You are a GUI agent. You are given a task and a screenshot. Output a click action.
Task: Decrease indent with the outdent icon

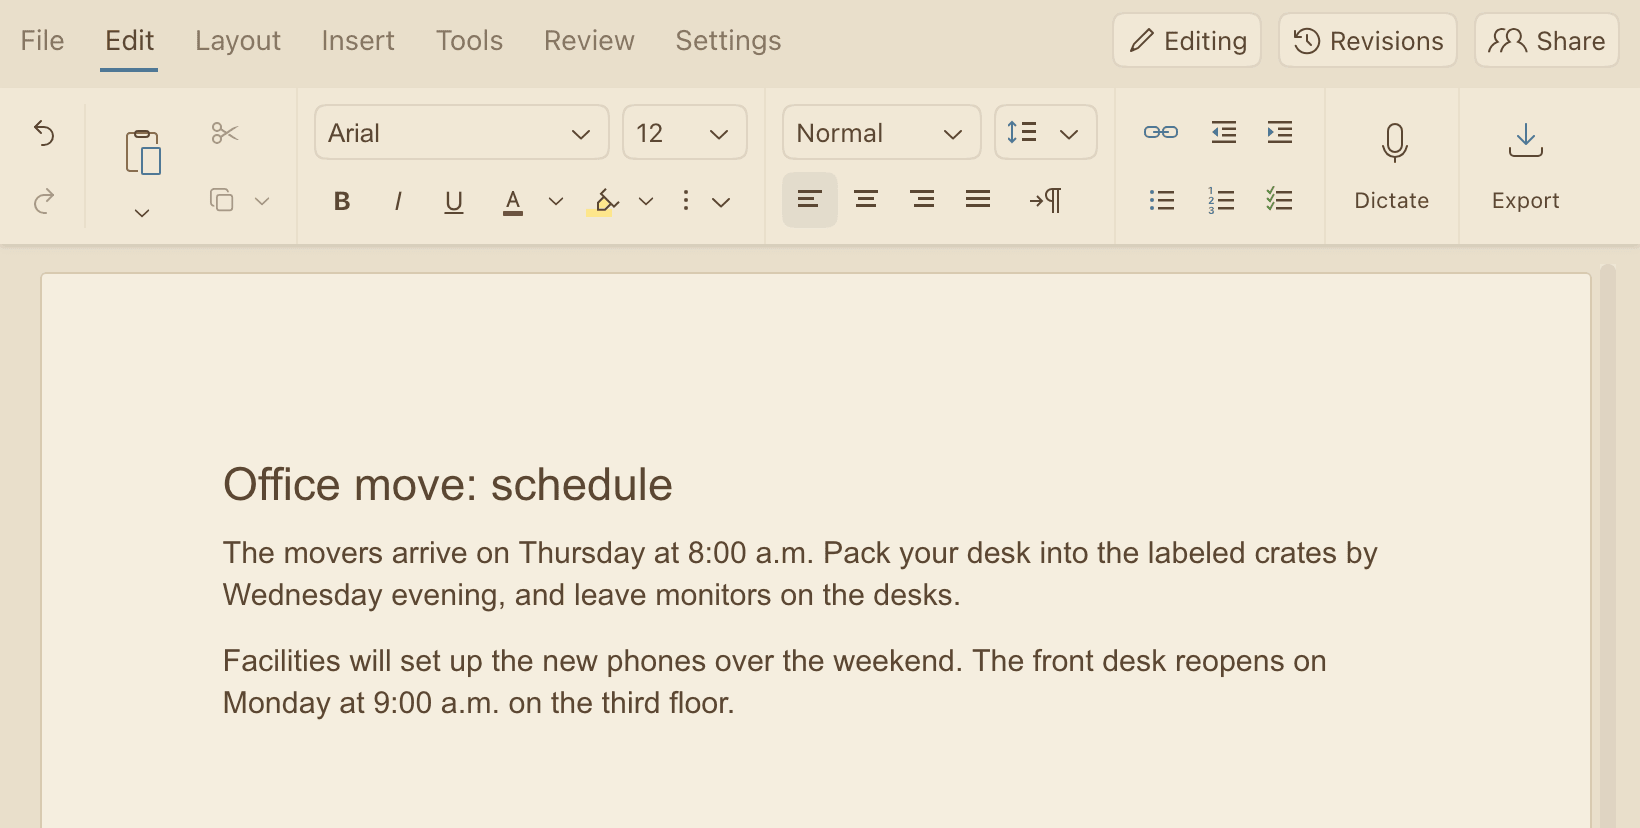[1224, 132]
